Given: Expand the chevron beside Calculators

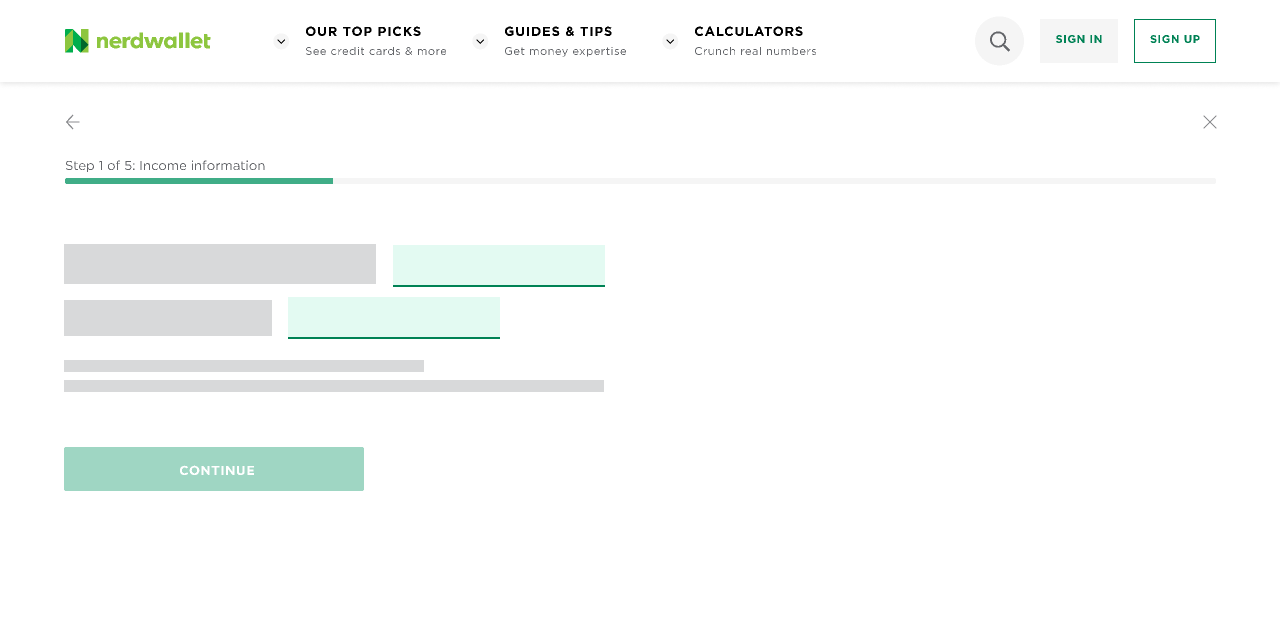Looking at the screenshot, I should pyautogui.click(x=670, y=41).
